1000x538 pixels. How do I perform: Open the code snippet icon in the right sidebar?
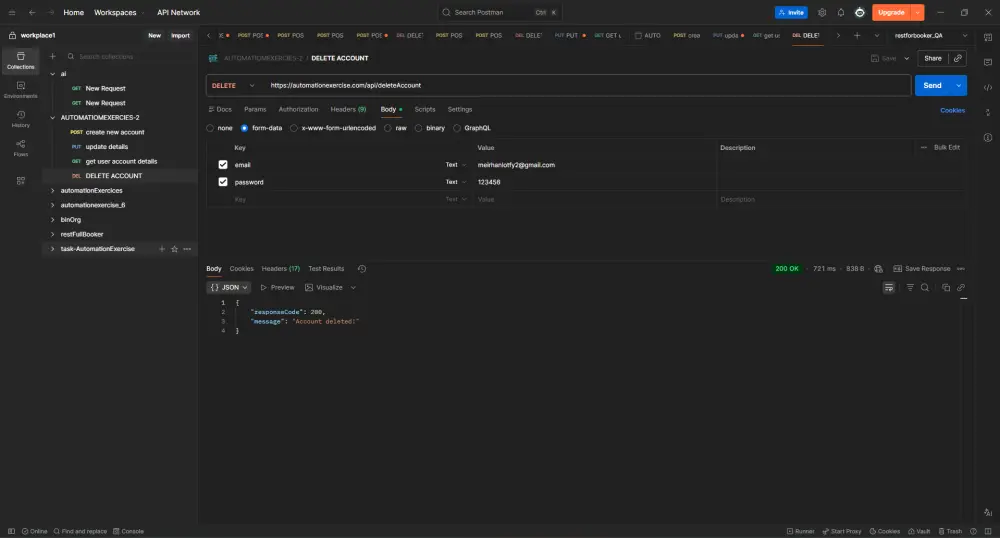tap(988, 87)
